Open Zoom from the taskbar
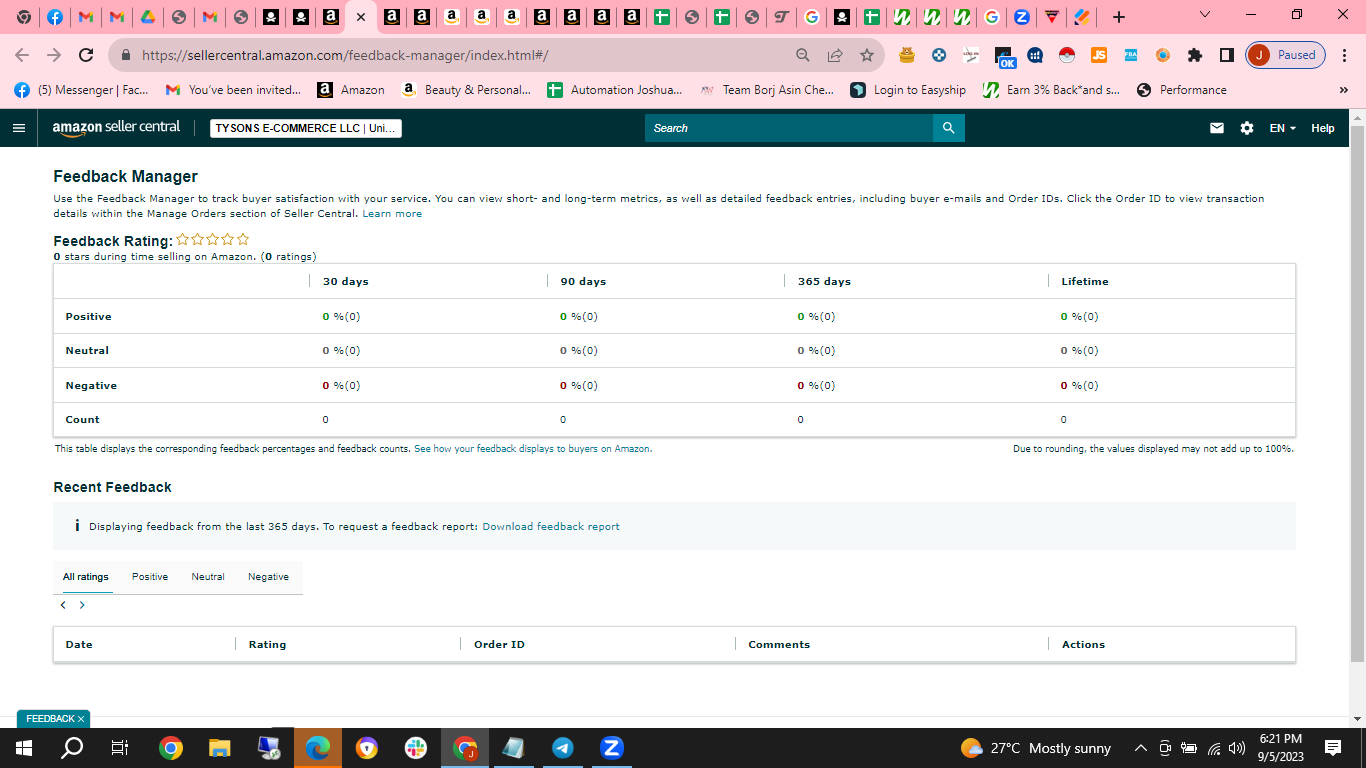Screen dimensions: 1366x768 [x=612, y=748]
